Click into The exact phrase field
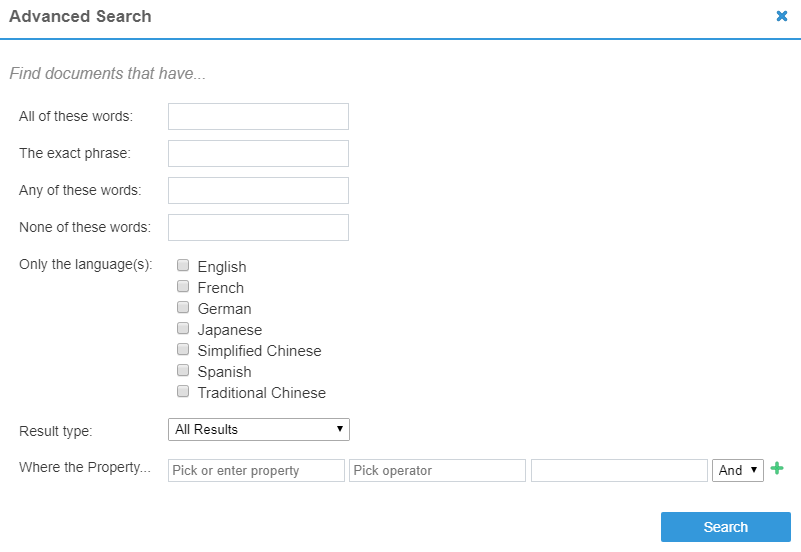The height and width of the screenshot is (552, 801). [x=258, y=153]
